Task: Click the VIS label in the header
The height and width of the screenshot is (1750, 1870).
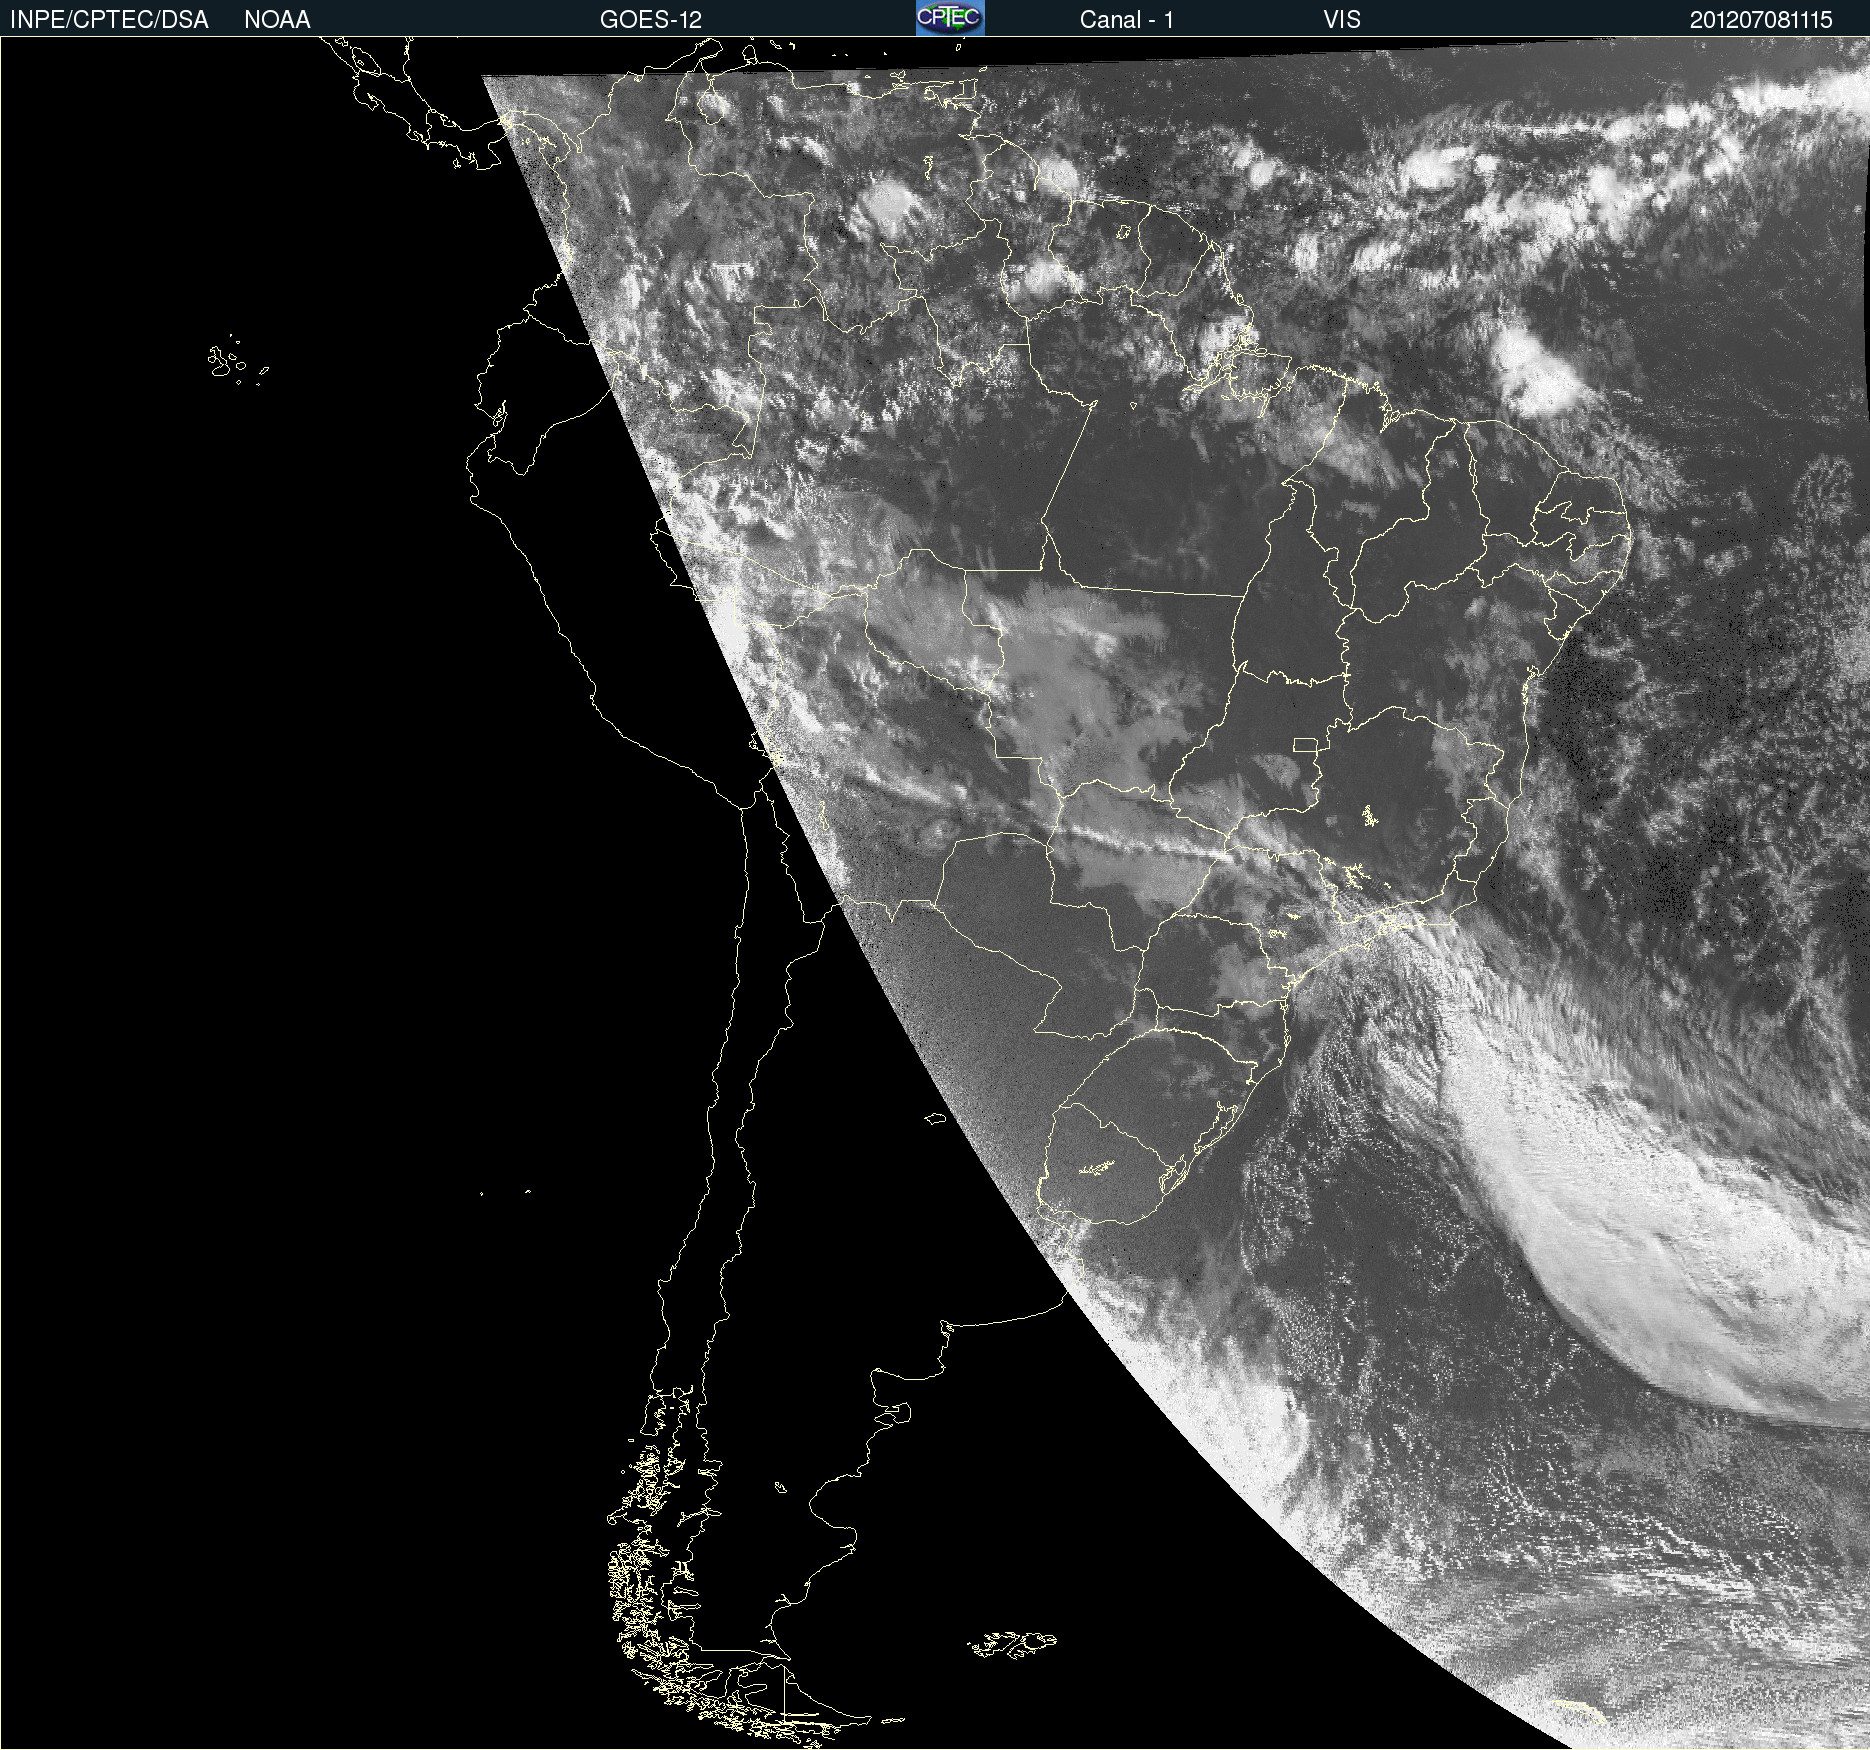Action: pos(1342,20)
